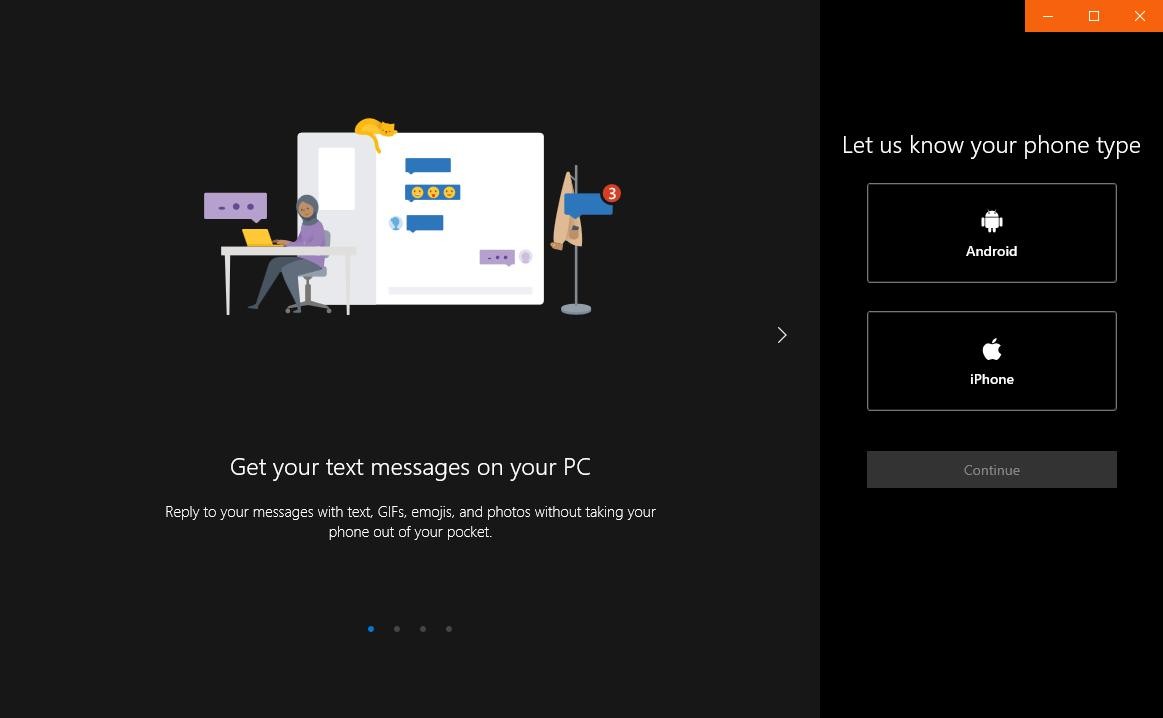
Task: Jump to the fourth carousel page dot
Action: click(449, 629)
